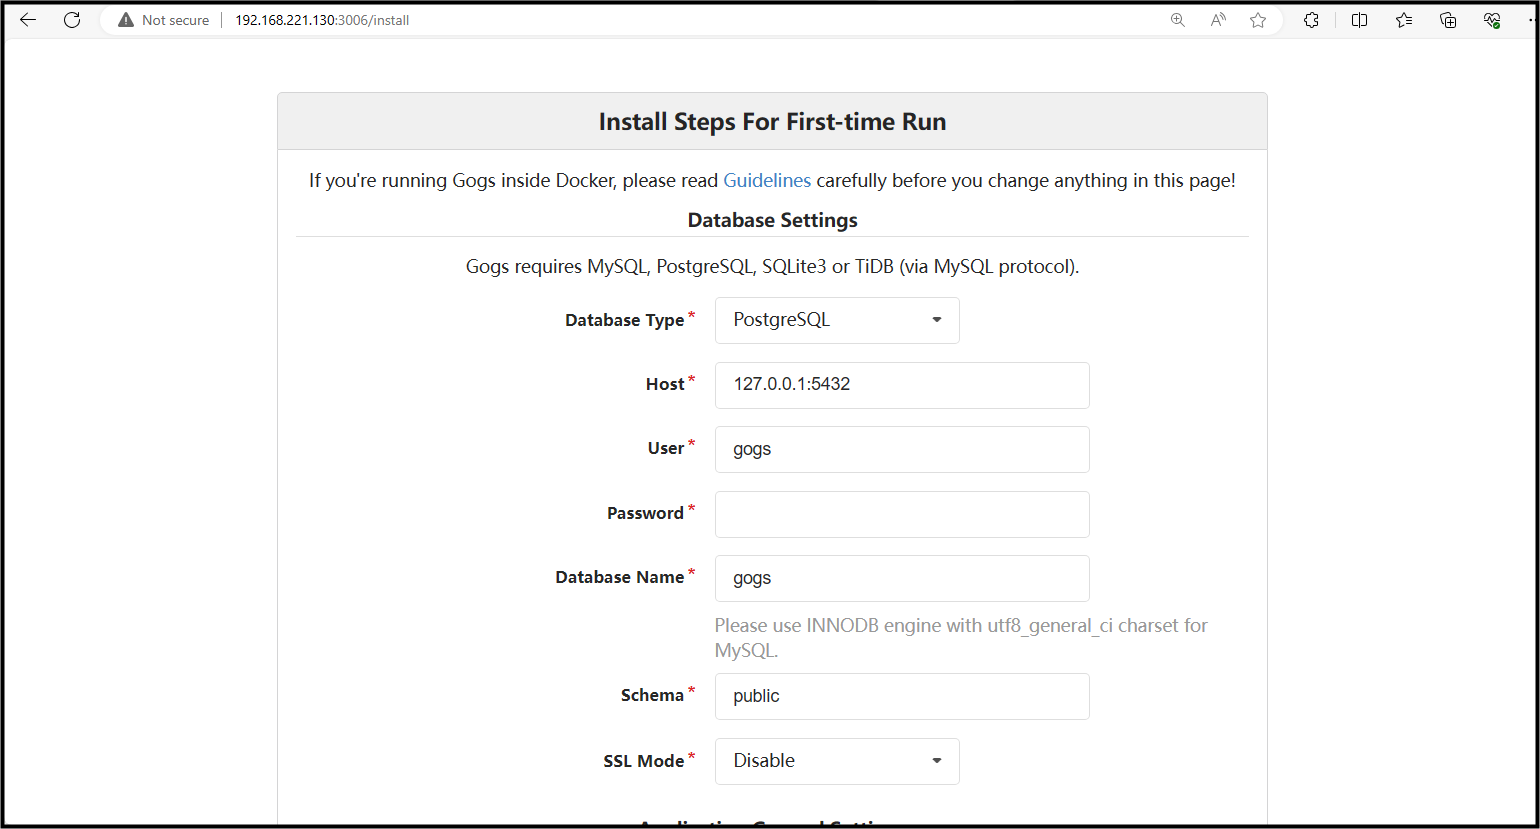This screenshot has height=829, width=1540.
Task: Focus the User input field
Action: point(902,449)
